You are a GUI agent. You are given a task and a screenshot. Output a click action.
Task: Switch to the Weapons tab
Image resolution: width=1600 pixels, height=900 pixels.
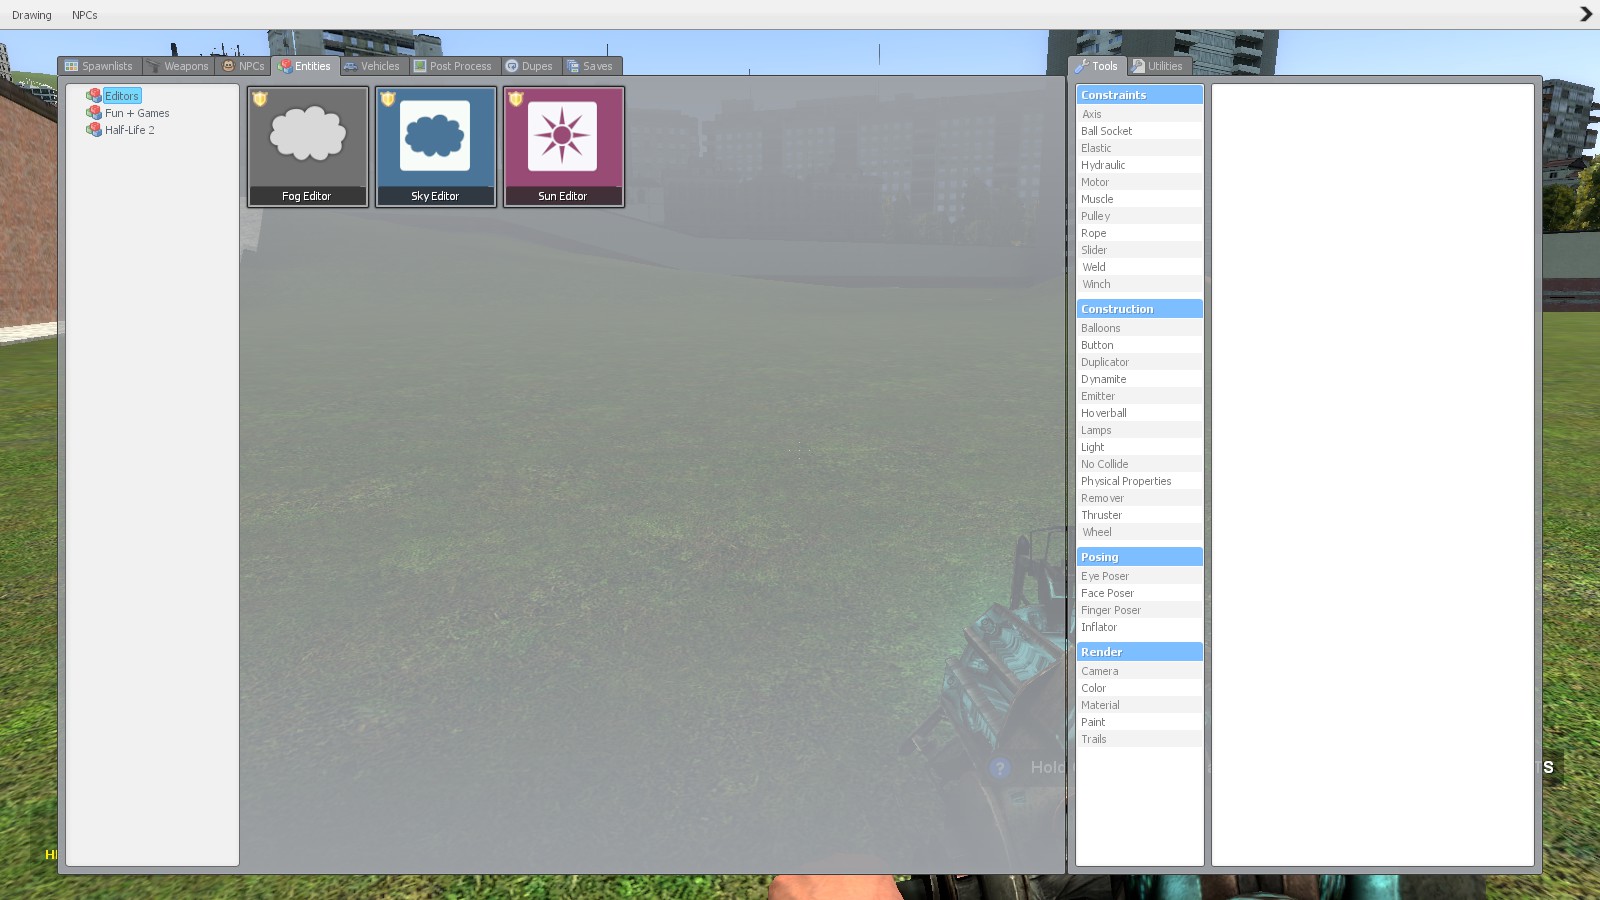point(178,66)
